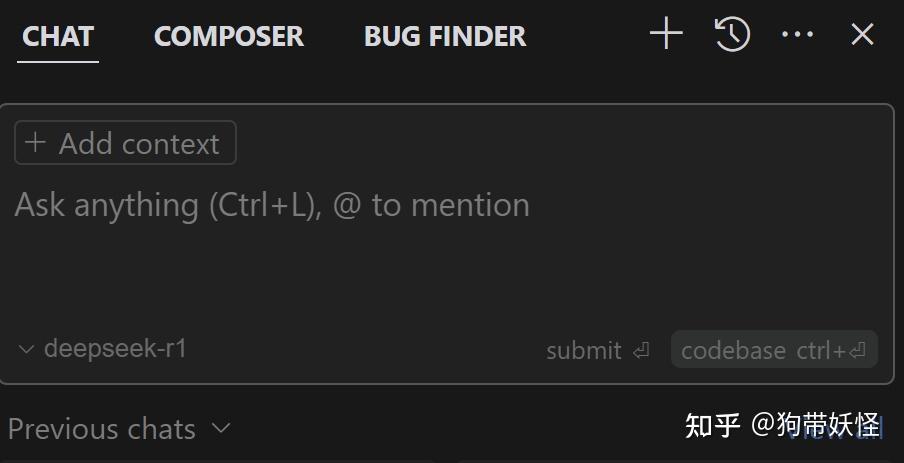Submit the chat message
The width and height of the screenshot is (904, 463).
[x=597, y=351]
